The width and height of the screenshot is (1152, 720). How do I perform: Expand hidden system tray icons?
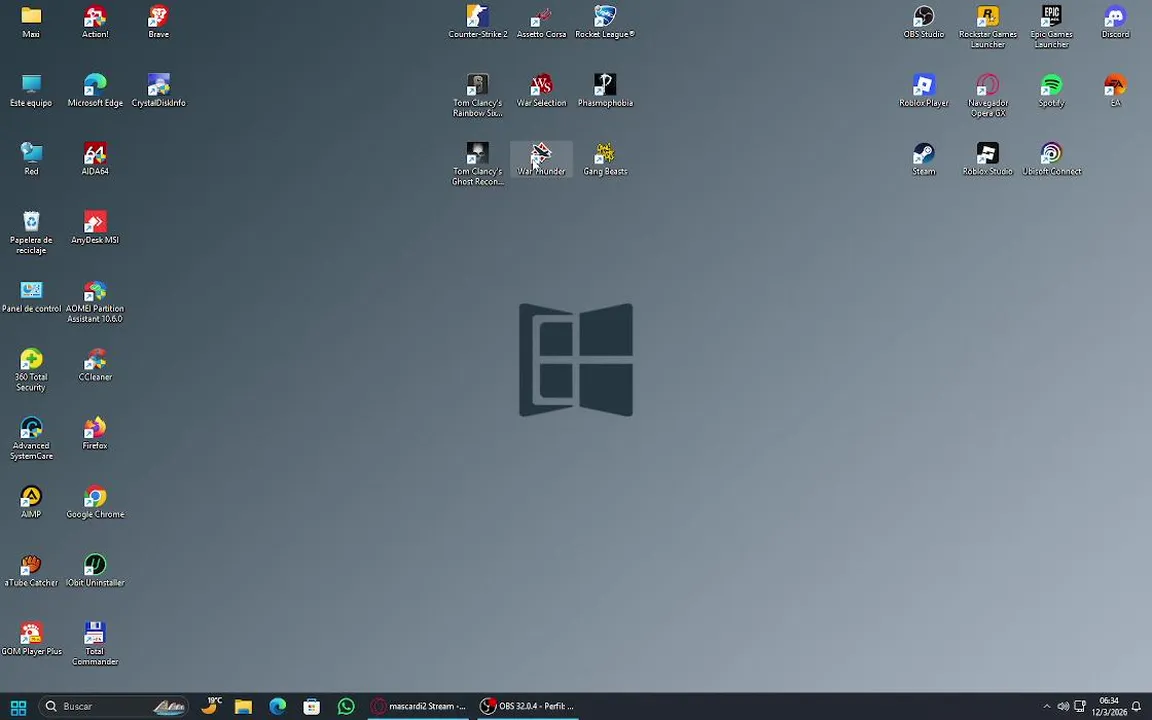click(1046, 707)
